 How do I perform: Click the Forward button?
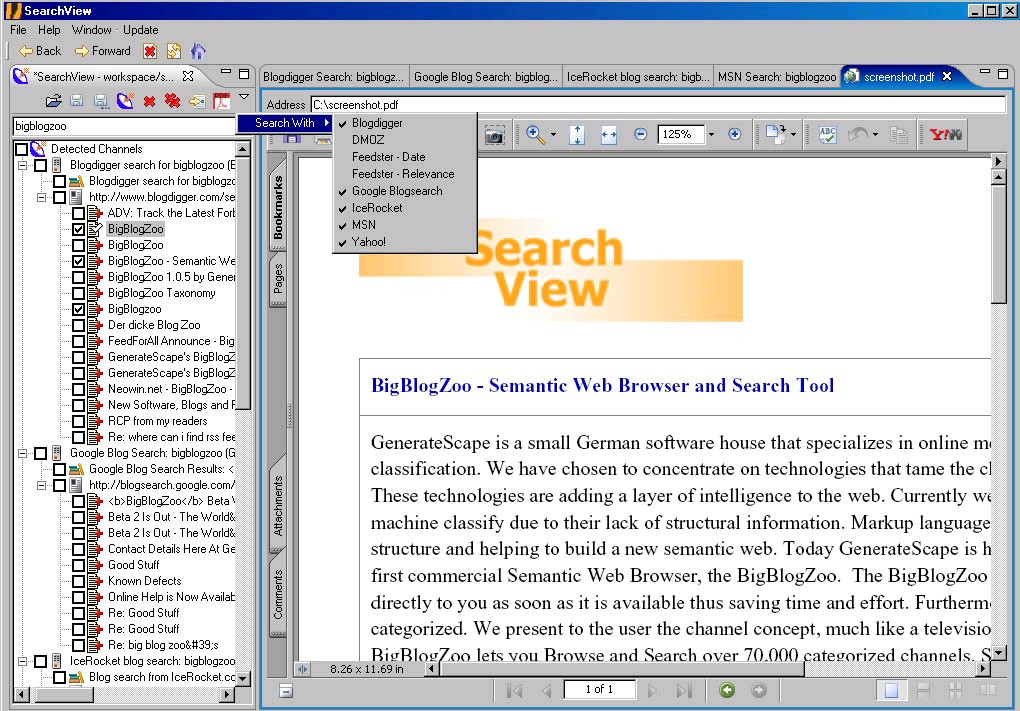point(103,51)
